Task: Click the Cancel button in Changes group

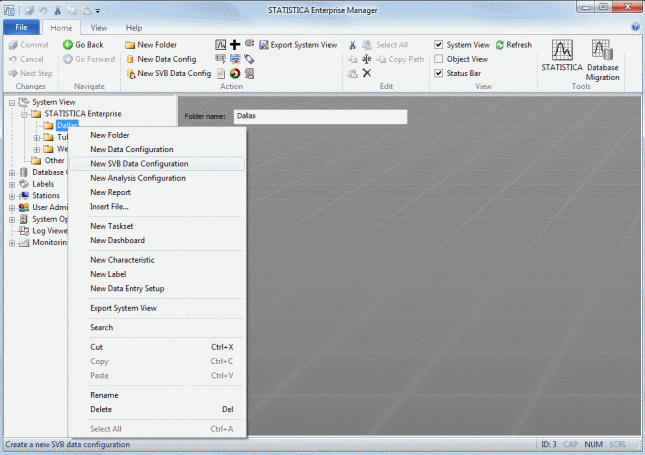Action: pyautogui.click(x=26, y=59)
